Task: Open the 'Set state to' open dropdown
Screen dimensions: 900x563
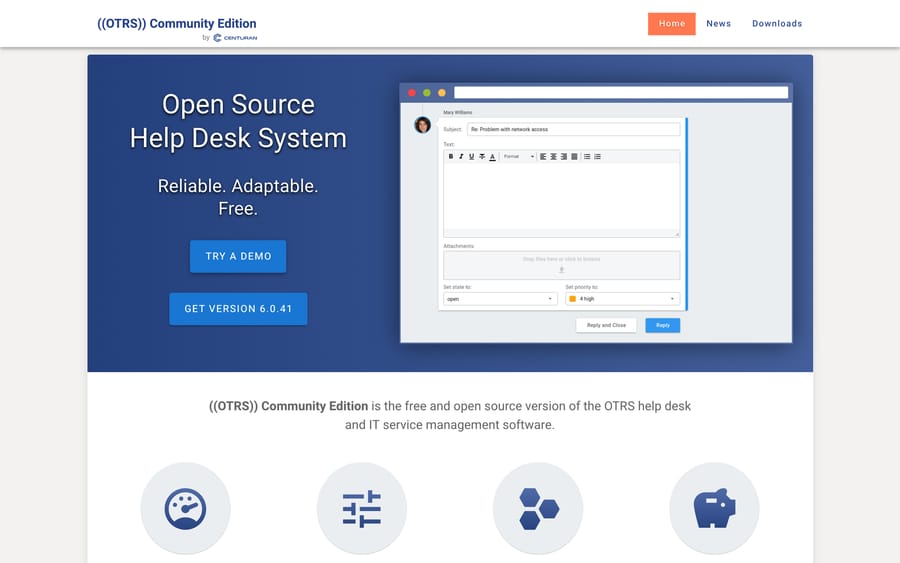Action: [x=500, y=299]
